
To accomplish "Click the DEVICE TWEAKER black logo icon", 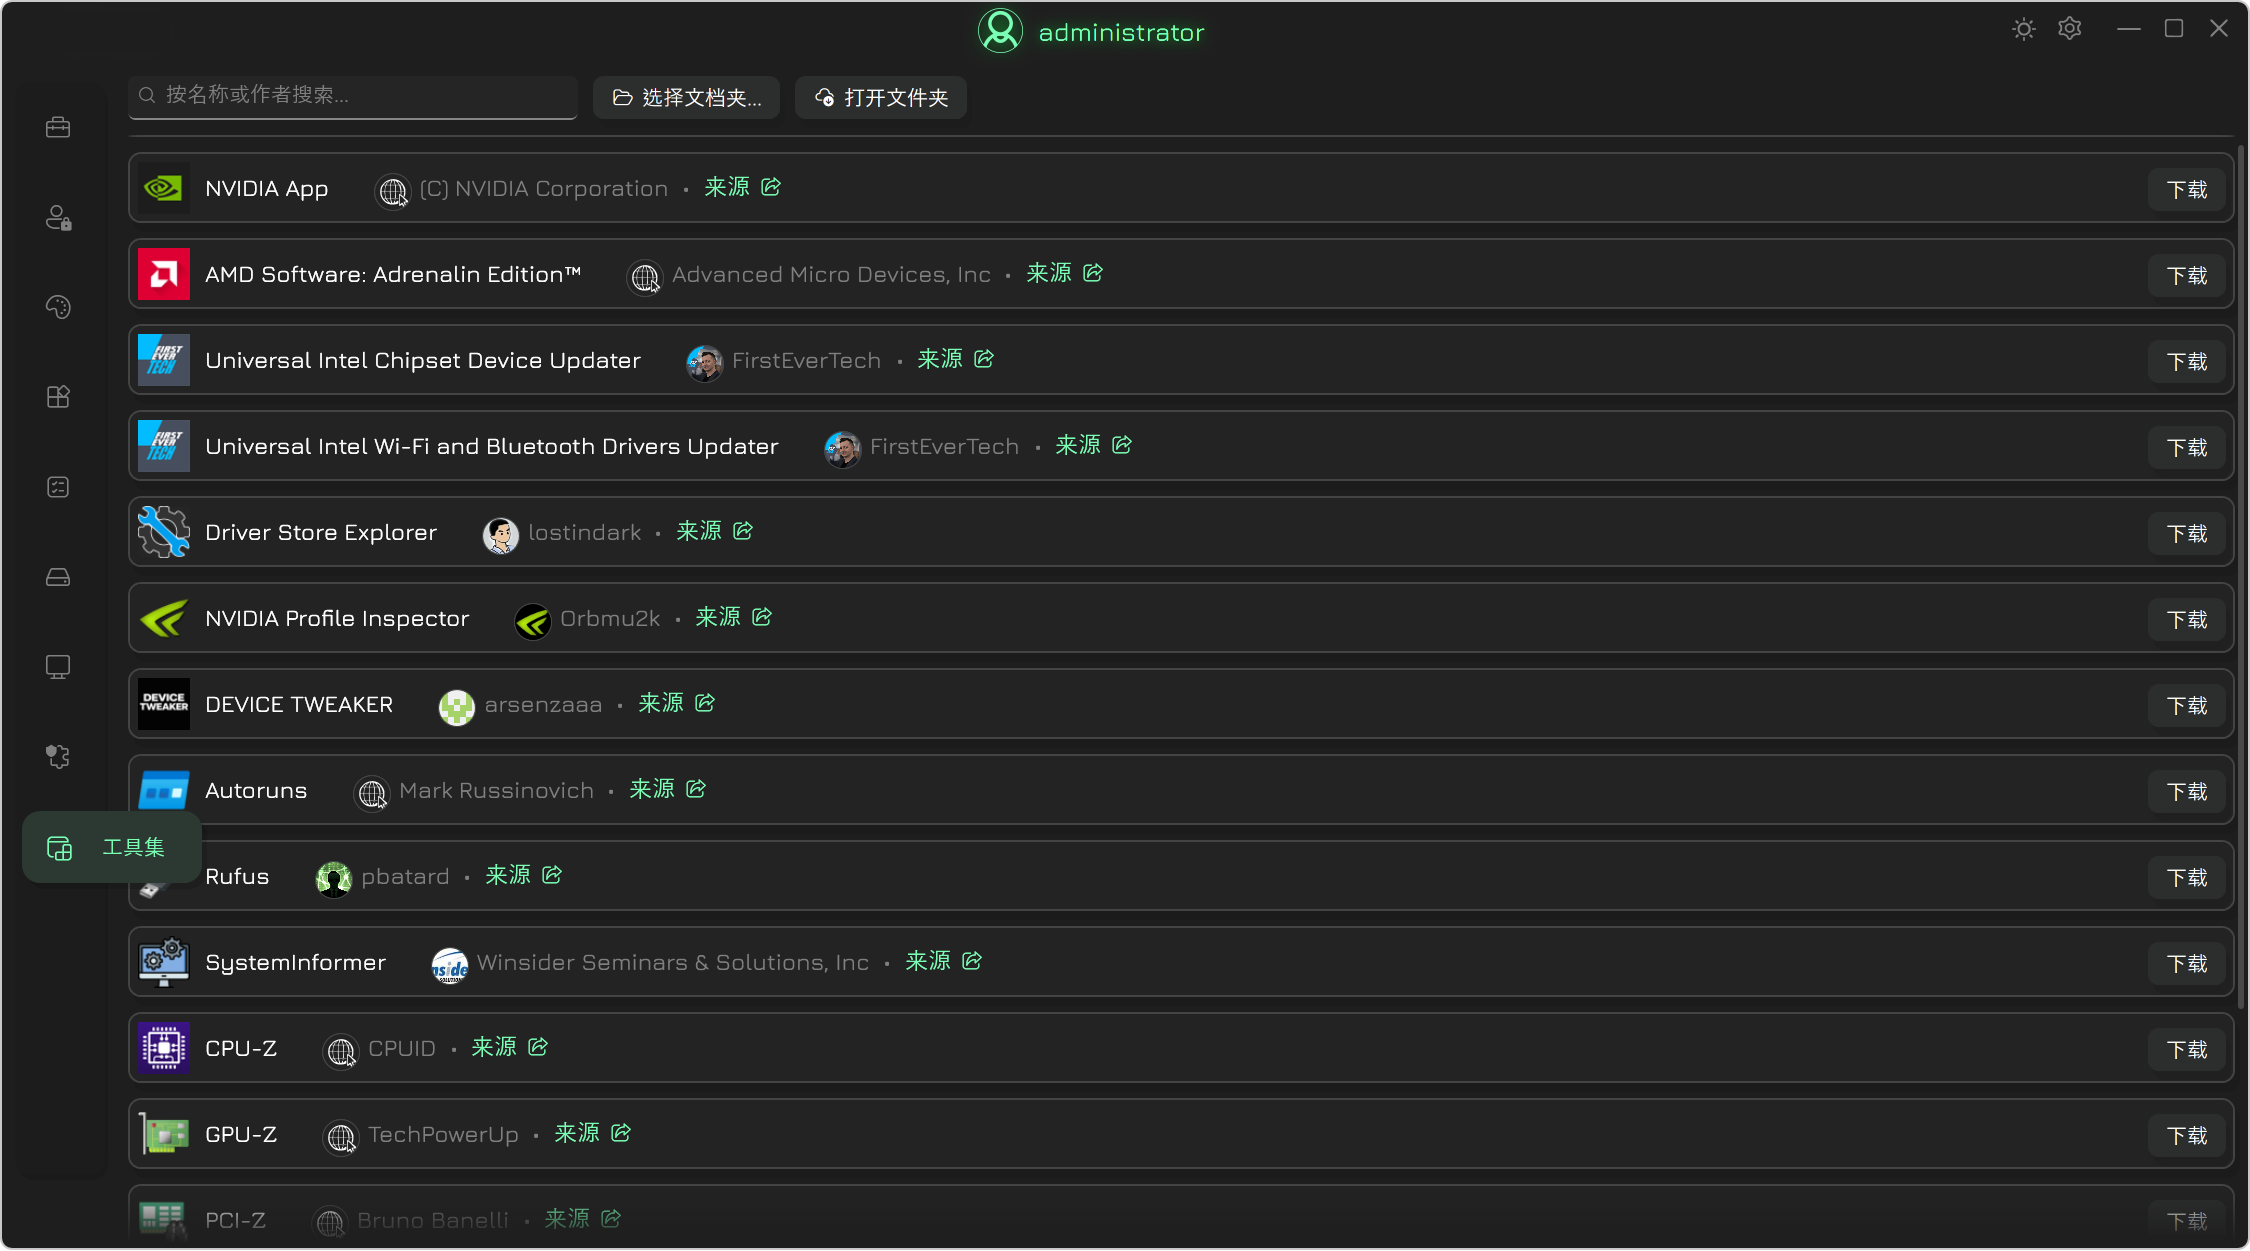I will (164, 704).
